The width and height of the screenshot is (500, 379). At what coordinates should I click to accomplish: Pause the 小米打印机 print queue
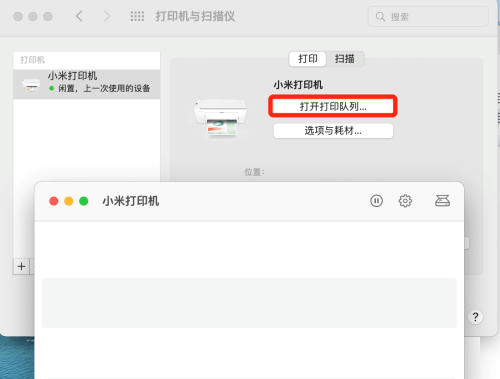376,201
